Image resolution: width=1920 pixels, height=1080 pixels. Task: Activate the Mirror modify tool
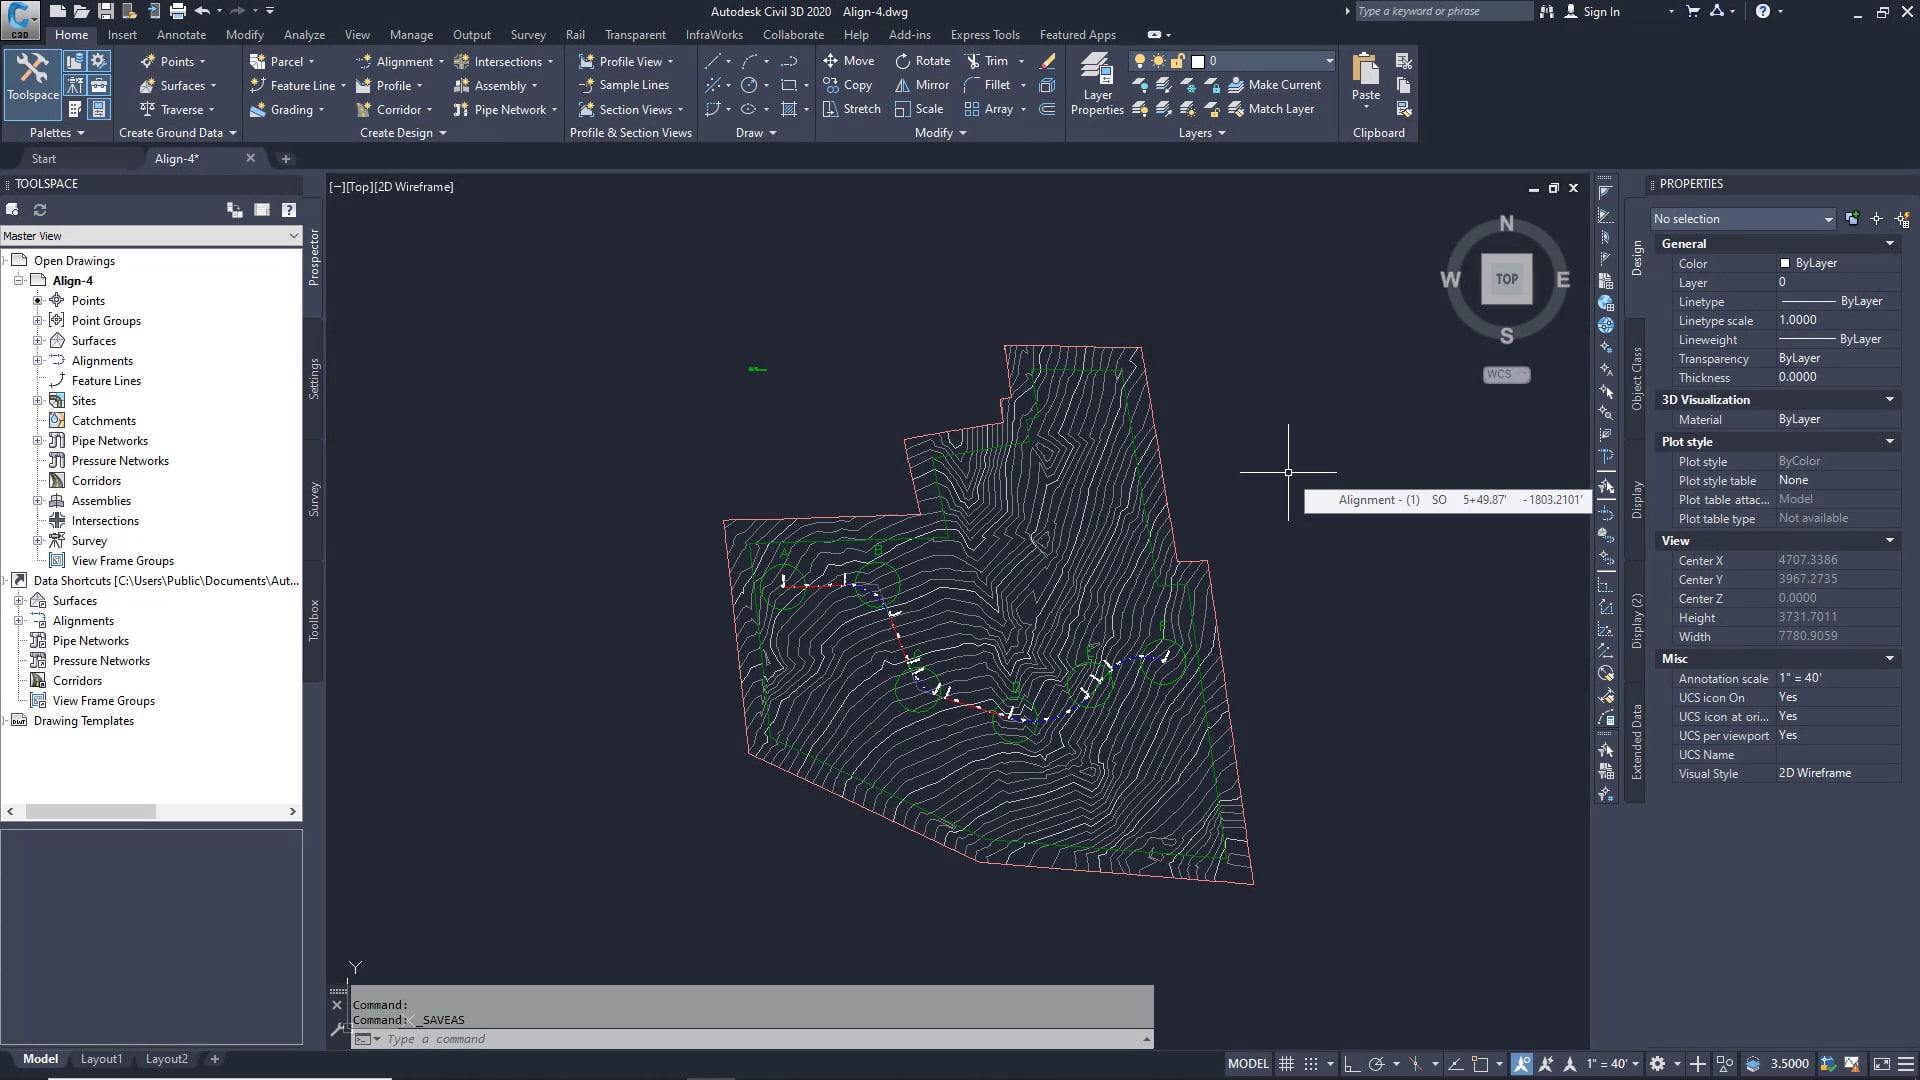click(921, 84)
